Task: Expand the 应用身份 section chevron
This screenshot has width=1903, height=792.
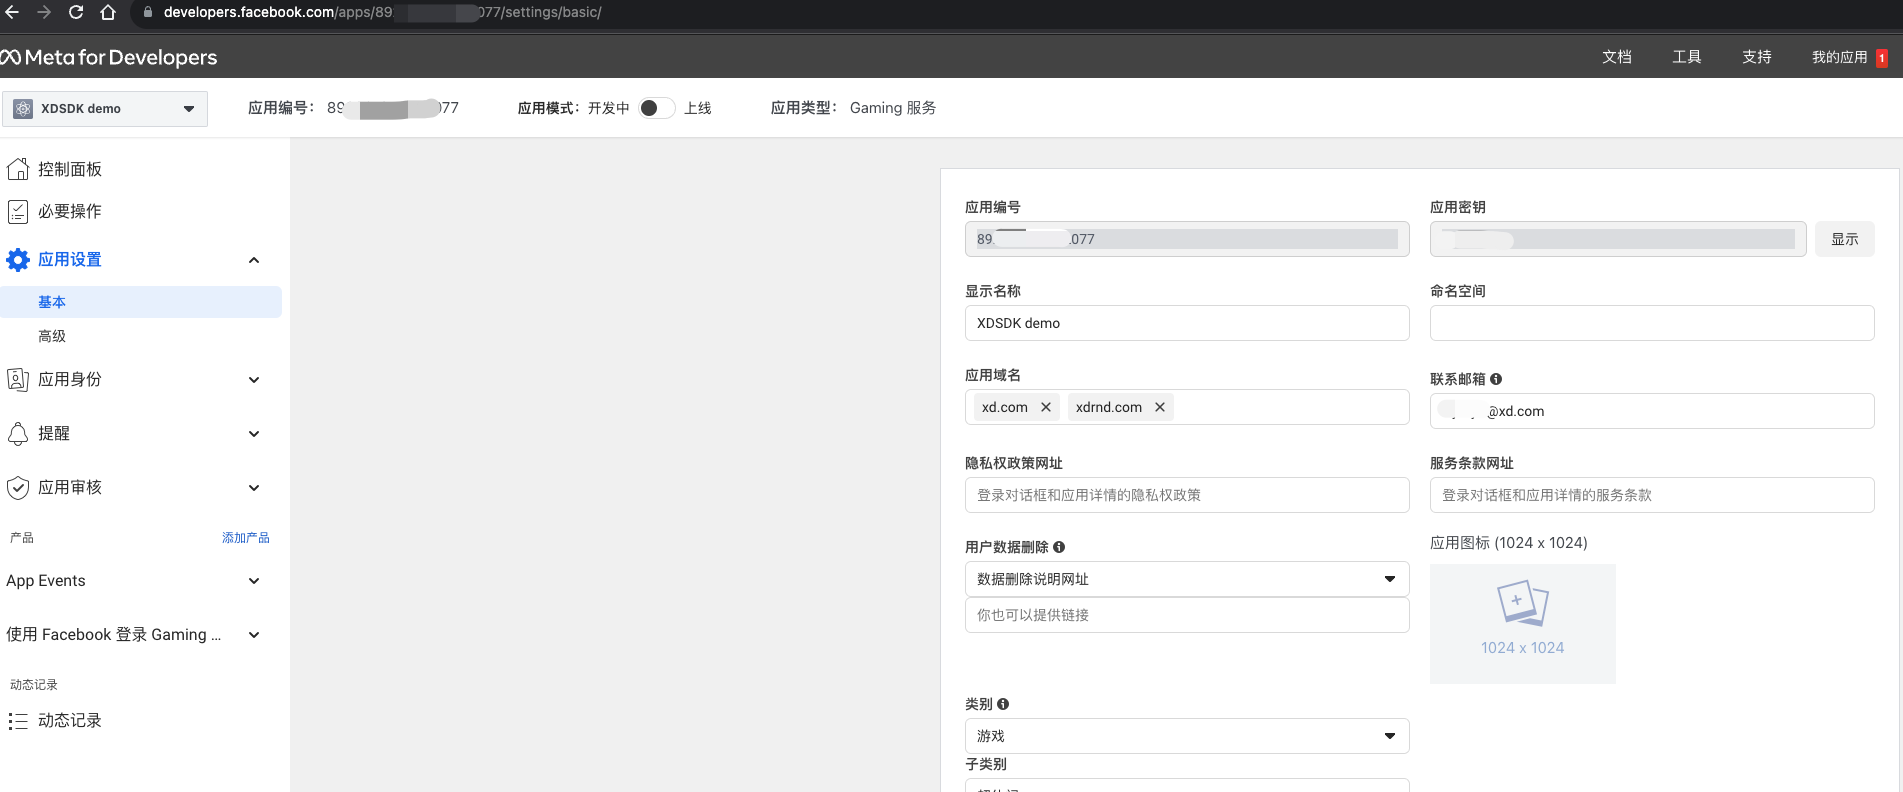Action: coord(254,380)
